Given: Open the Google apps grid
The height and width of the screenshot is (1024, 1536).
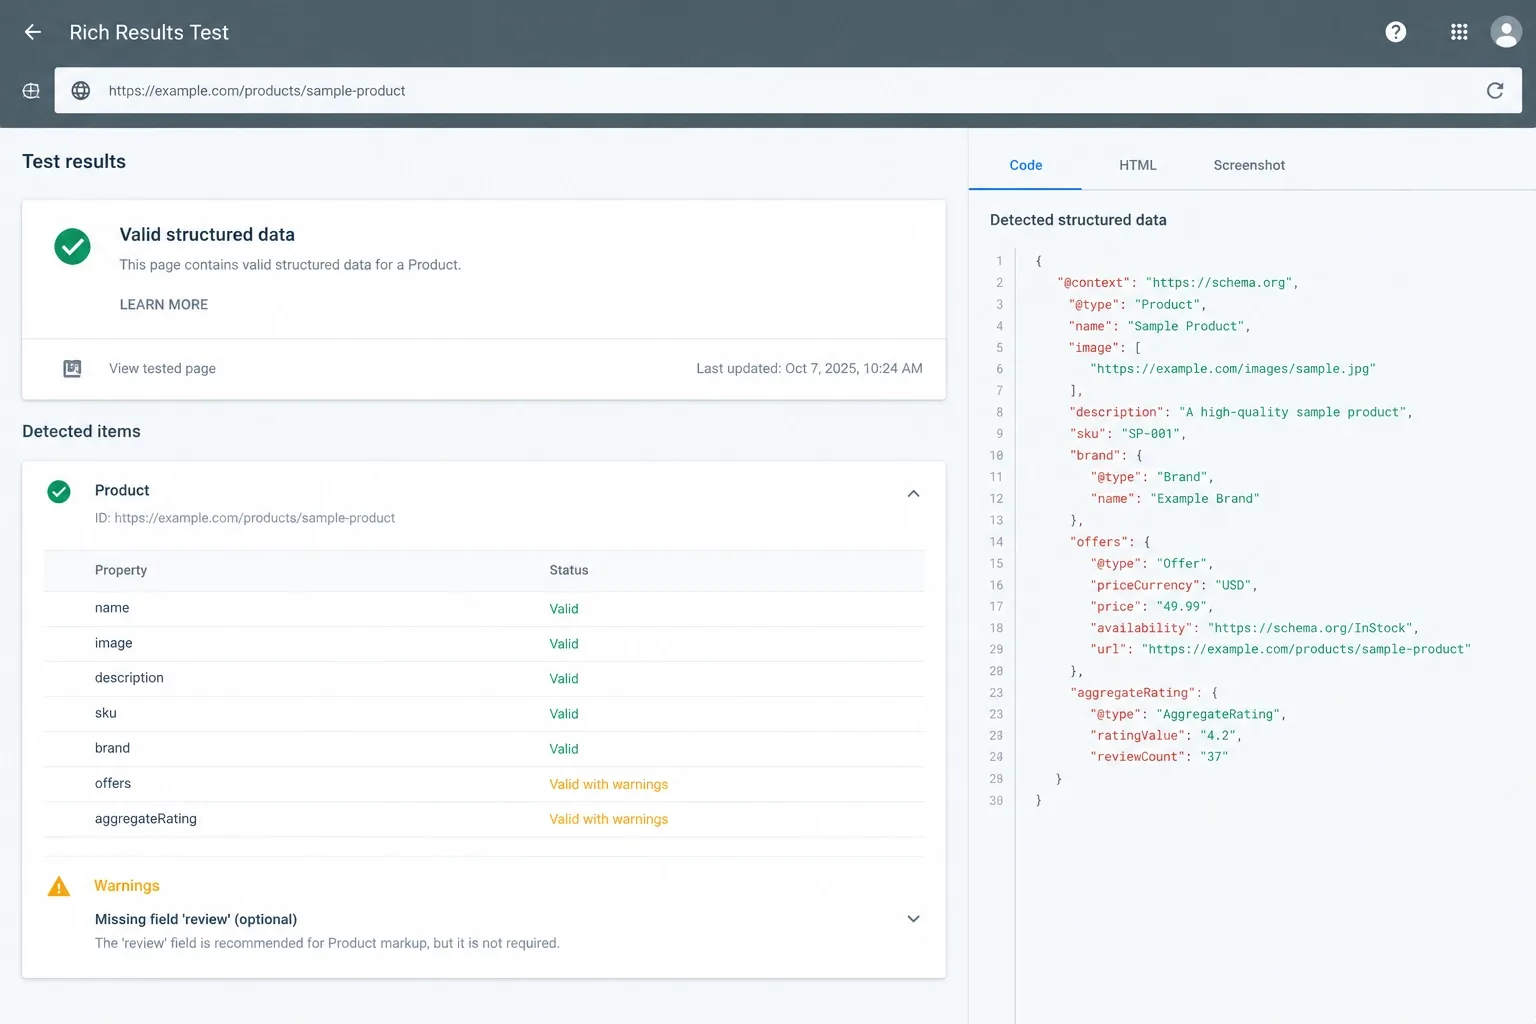Looking at the screenshot, I should coord(1459,32).
